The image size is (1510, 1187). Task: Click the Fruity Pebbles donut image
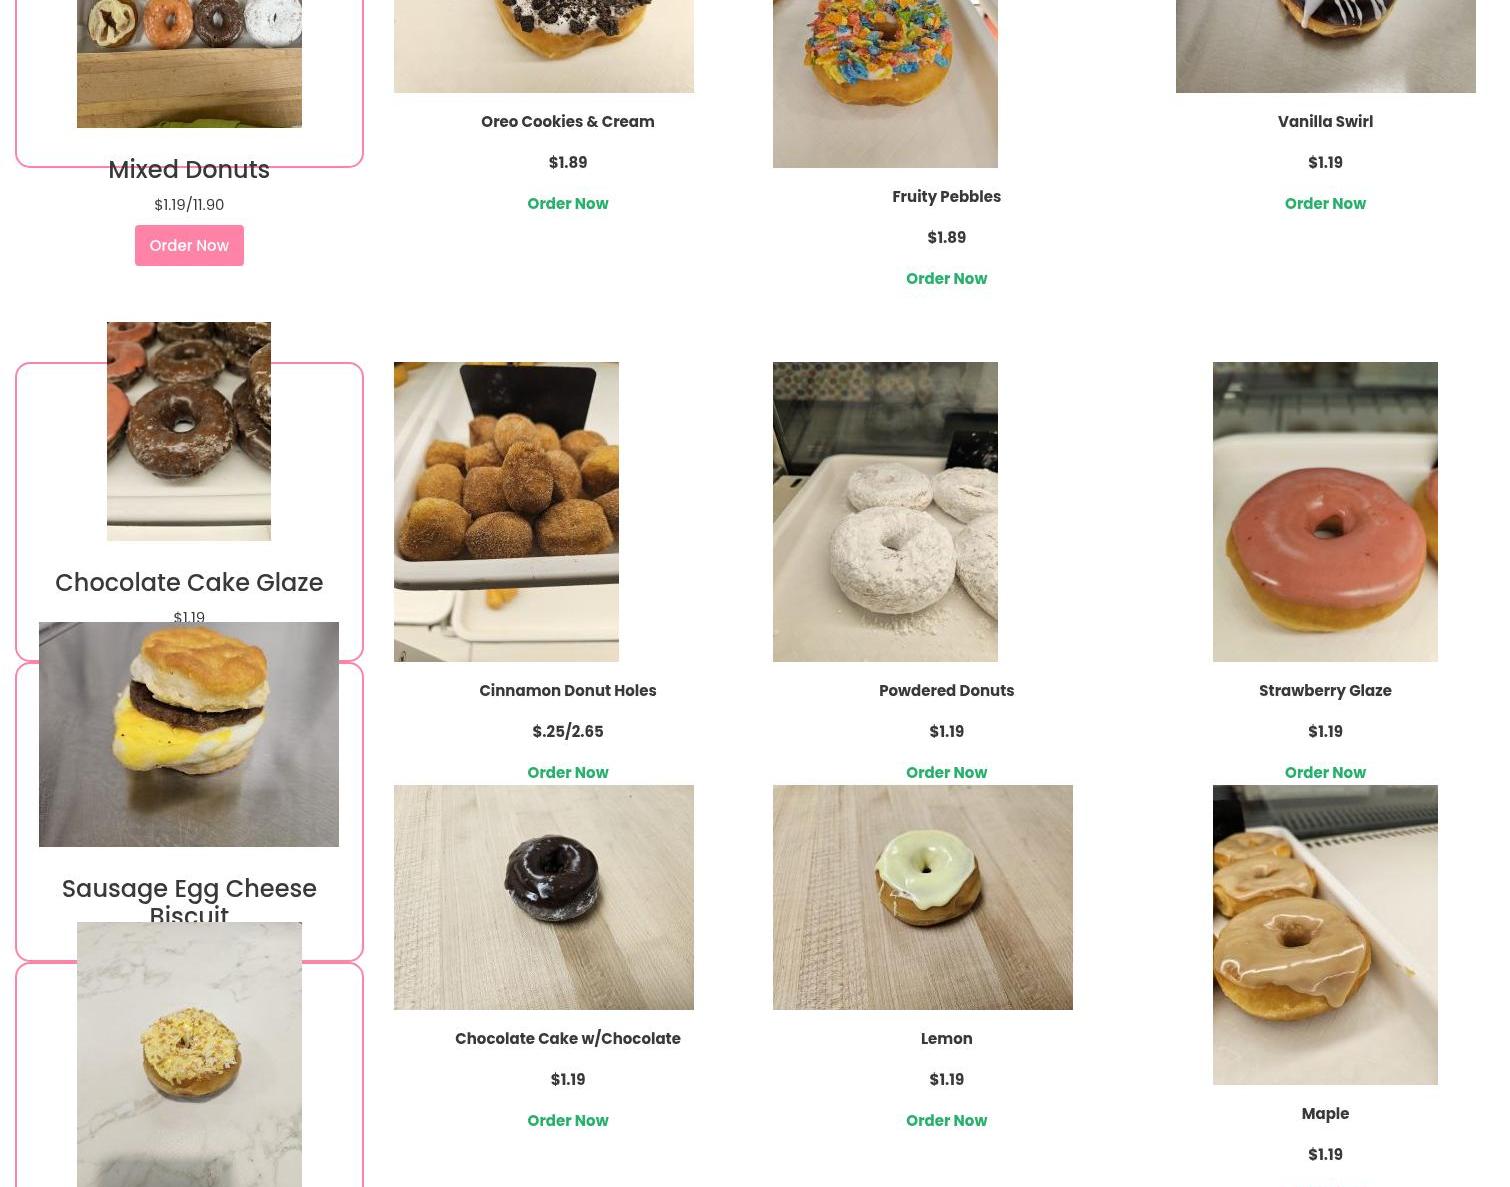pos(885,83)
